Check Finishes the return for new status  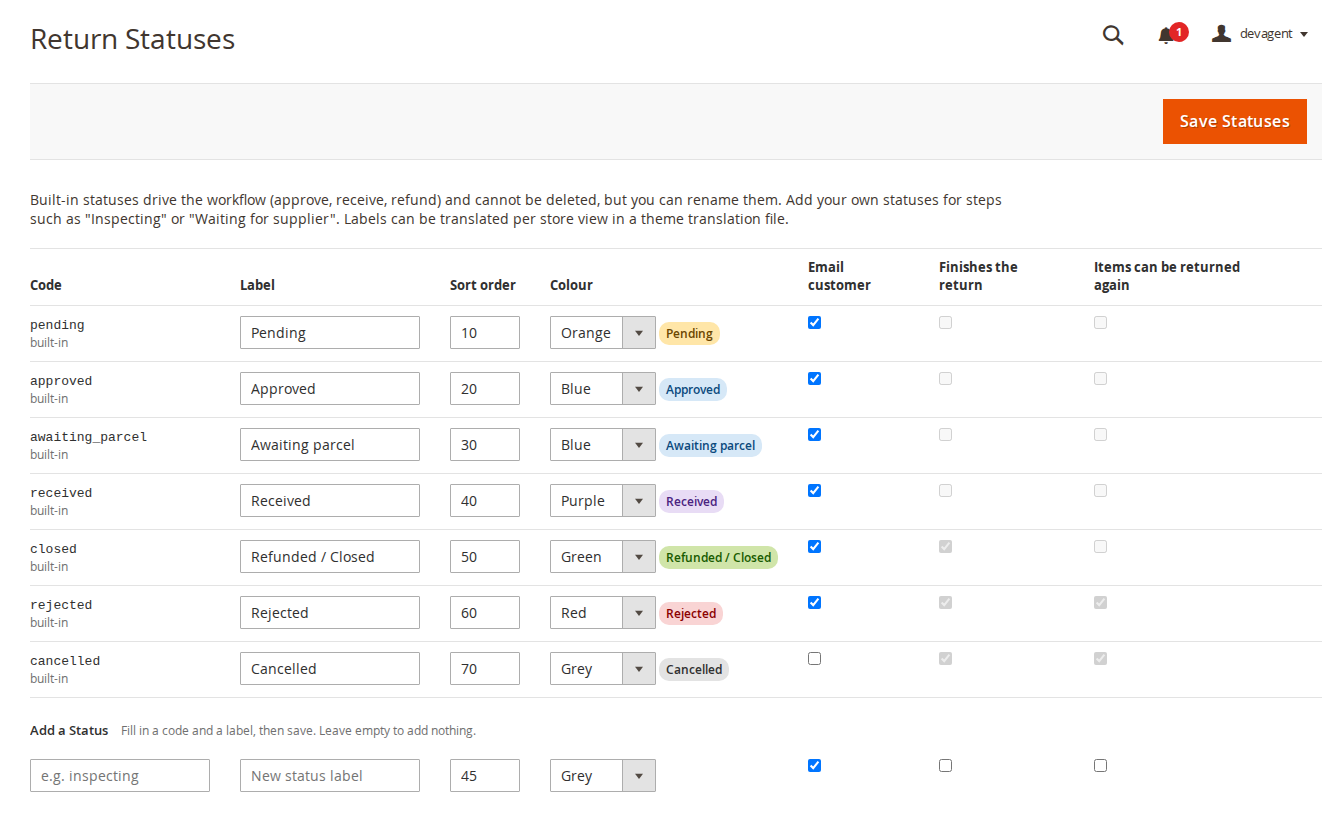(945, 765)
